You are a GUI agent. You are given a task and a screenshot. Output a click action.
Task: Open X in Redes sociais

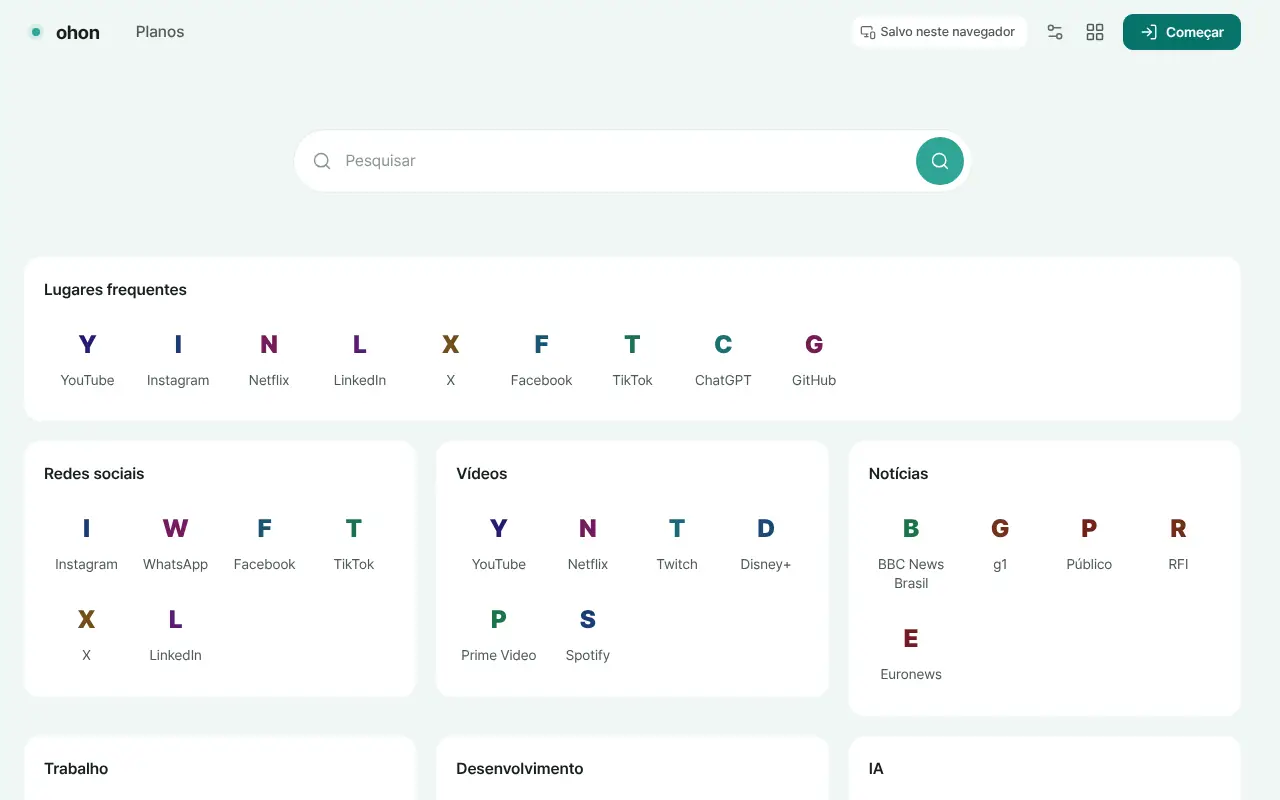pyautogui.click(x=86, y=635)
